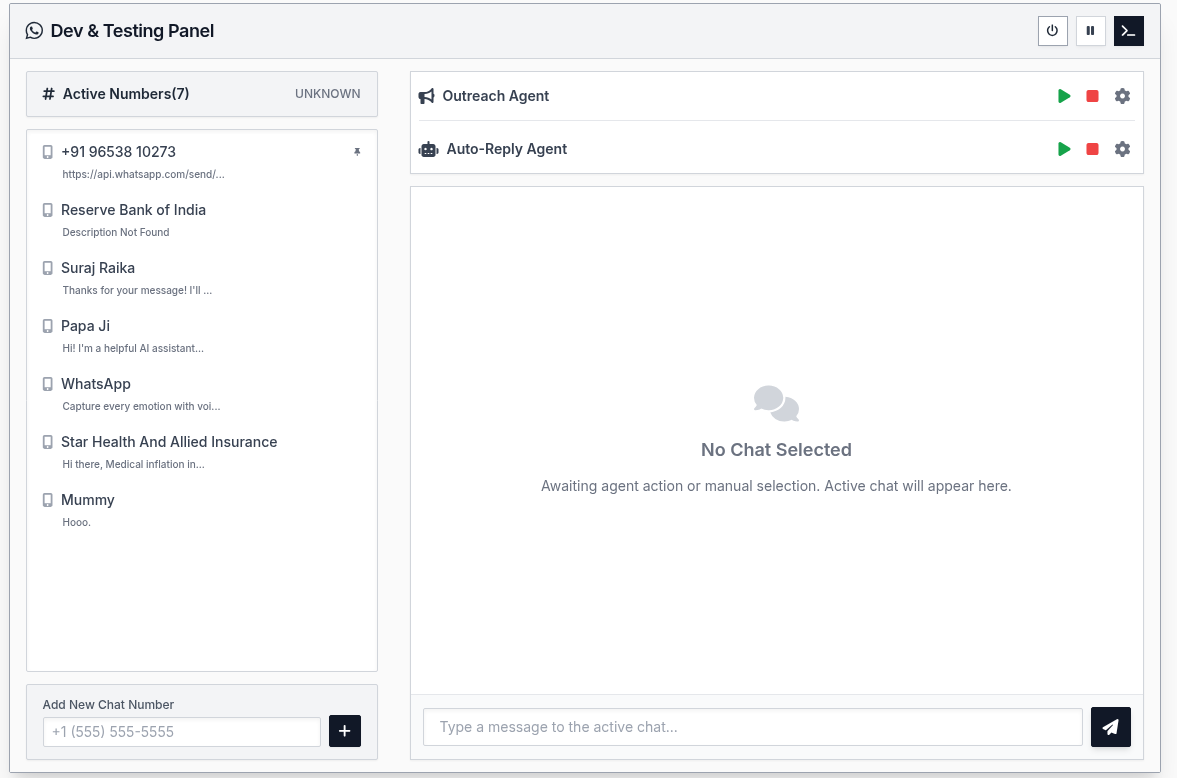Click the power button in header
This screenshot has height=778, width=1177.
(1052, 31)
